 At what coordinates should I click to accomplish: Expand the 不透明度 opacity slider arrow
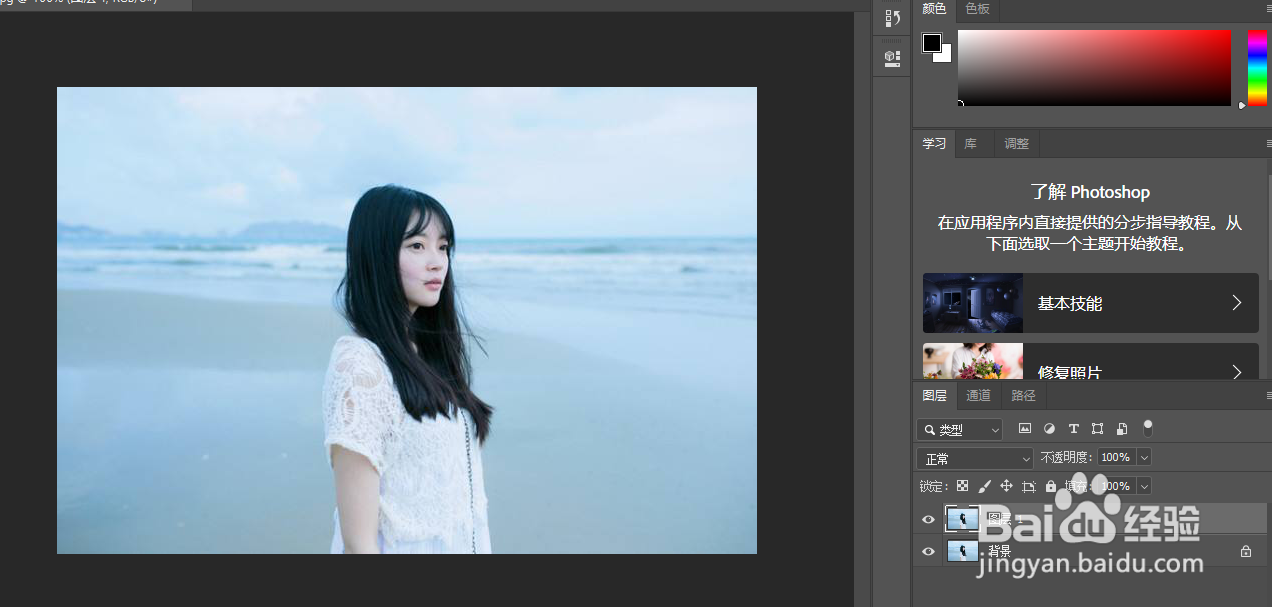(x=1144, y=457)
